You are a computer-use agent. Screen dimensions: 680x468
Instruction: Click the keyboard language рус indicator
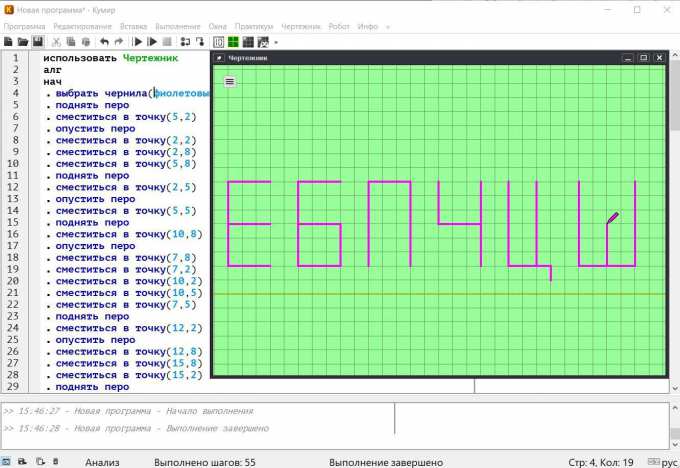tap(669, 462)
